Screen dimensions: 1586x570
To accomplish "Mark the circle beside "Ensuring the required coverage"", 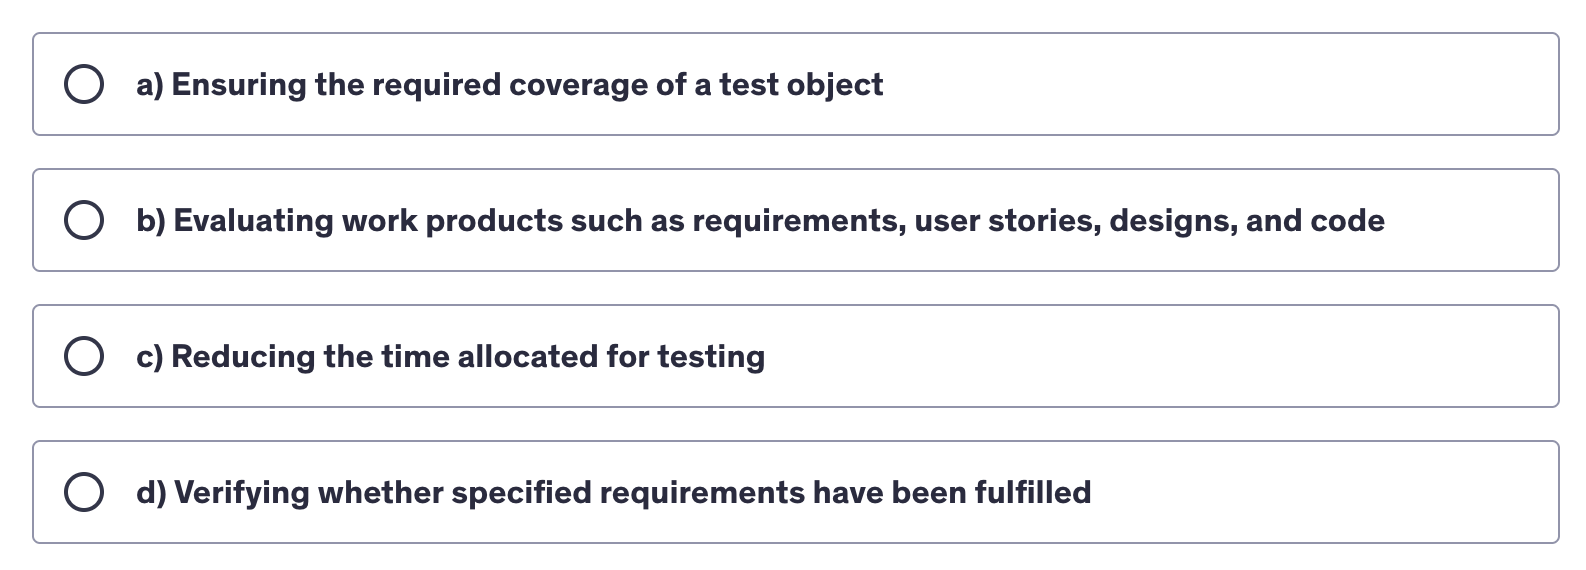I will coord(84,85).
